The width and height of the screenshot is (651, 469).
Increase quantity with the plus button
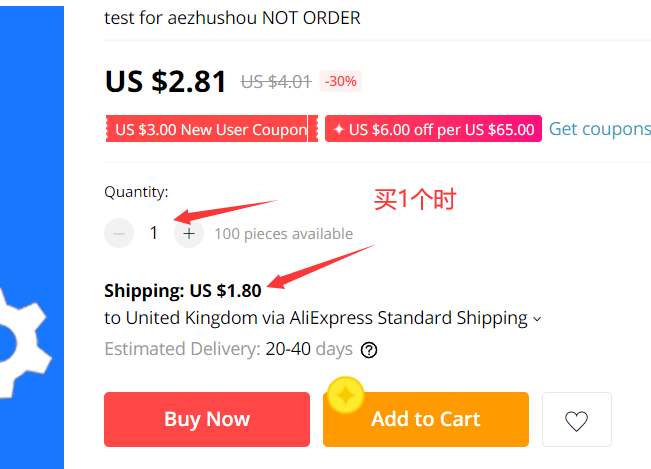click(x=189, y=233)
